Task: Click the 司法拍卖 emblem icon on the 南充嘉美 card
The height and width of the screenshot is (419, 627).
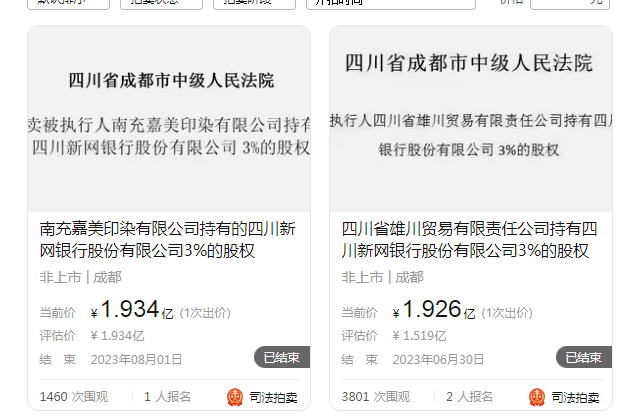Action: pyautogui.click(x=235, y=397)
